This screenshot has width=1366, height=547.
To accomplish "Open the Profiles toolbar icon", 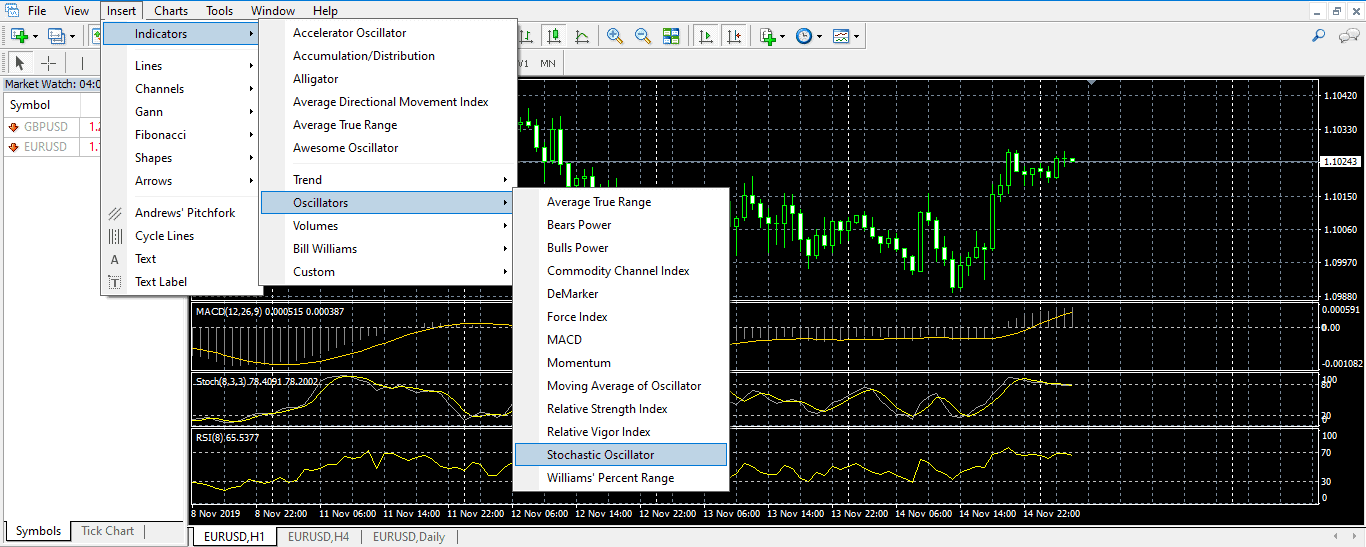I will (x=56, y=36).
